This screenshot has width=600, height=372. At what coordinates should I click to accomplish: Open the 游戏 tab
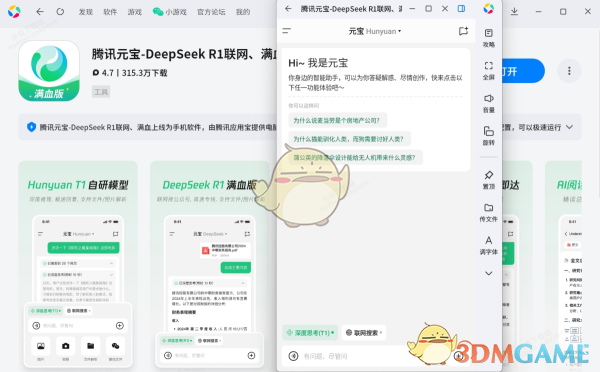tap(135, 12)
